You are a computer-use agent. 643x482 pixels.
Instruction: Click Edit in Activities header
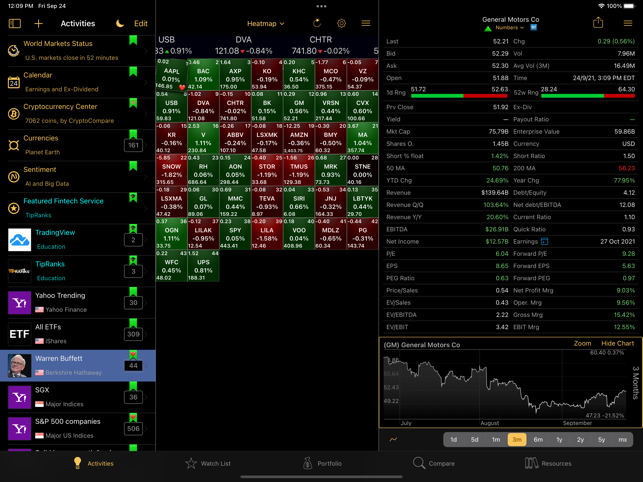[x=141, y=23]
